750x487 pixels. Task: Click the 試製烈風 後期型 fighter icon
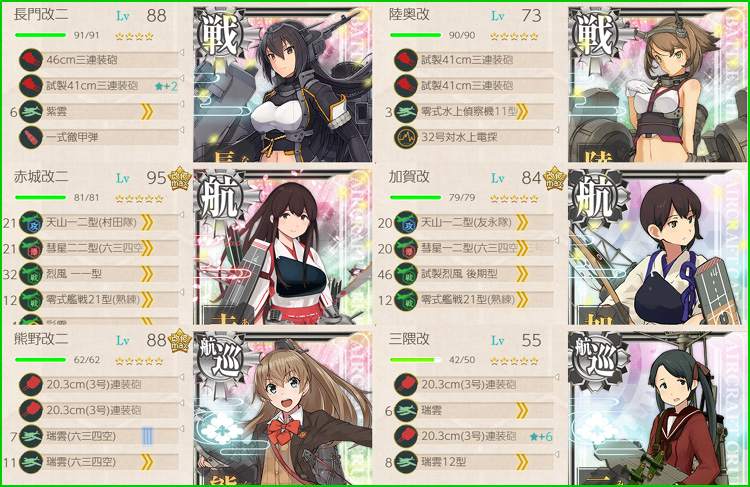click(x=406, y=274)
